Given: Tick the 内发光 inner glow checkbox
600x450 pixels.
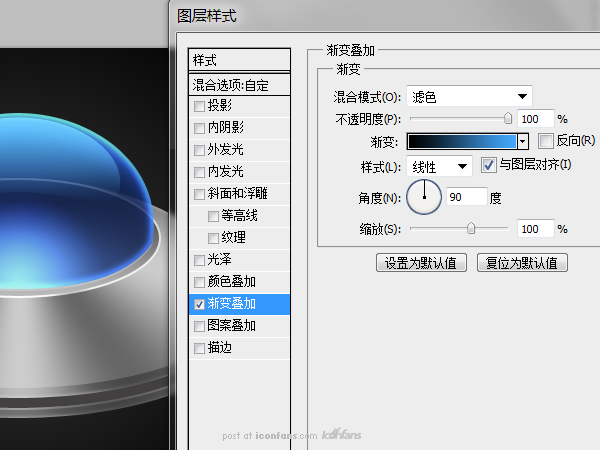Looking at the screenshot, I should (x=199, y=172).
